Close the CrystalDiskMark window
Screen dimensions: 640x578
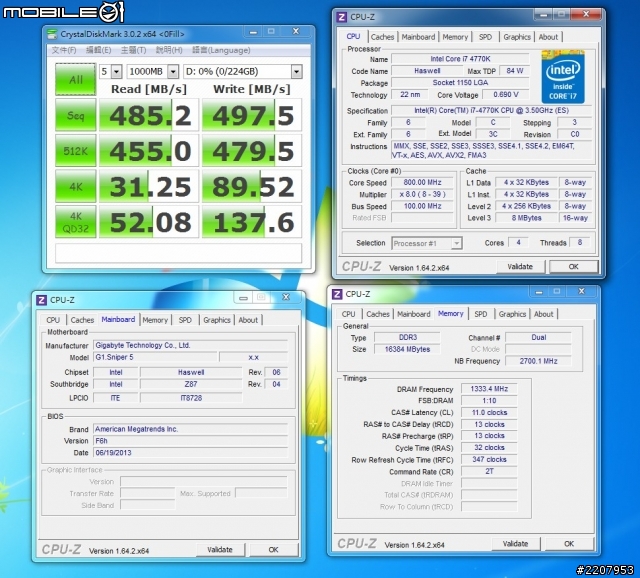[296, 32]
